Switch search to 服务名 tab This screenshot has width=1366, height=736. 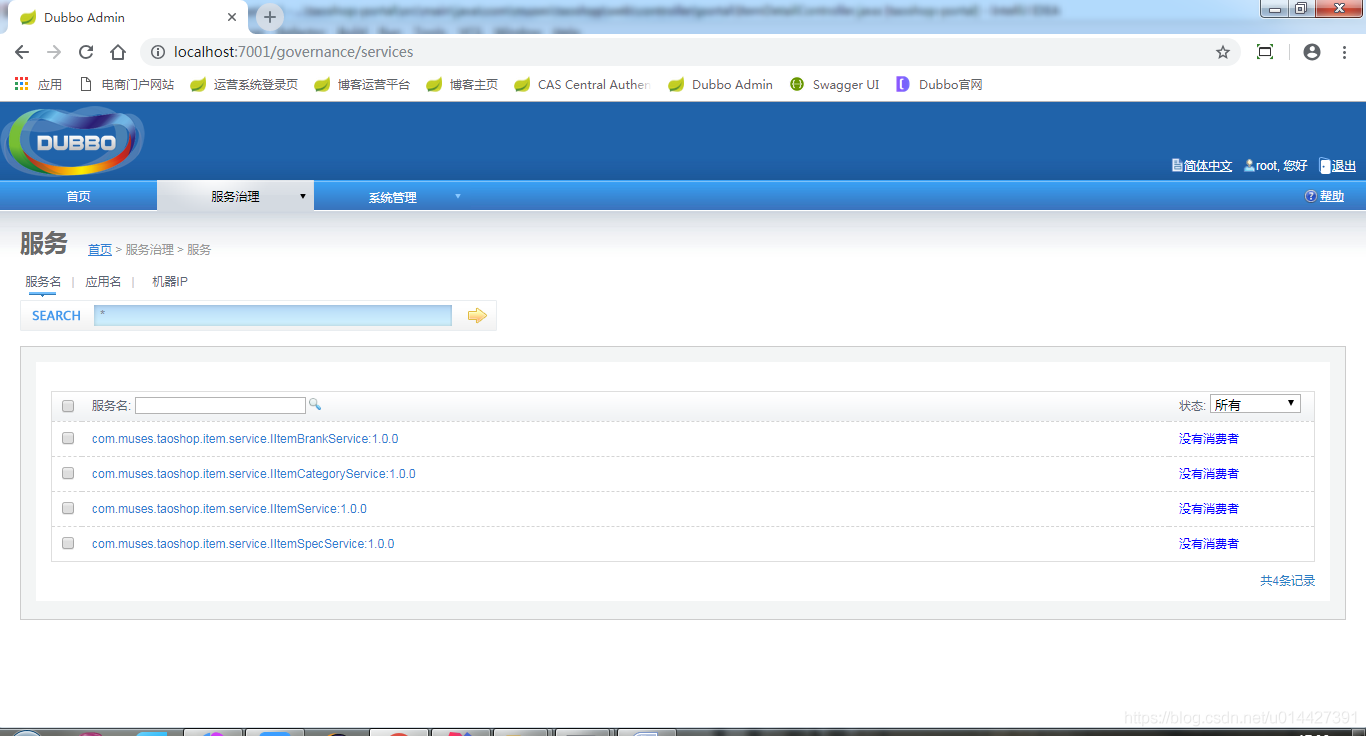click(x=43, y=282)
